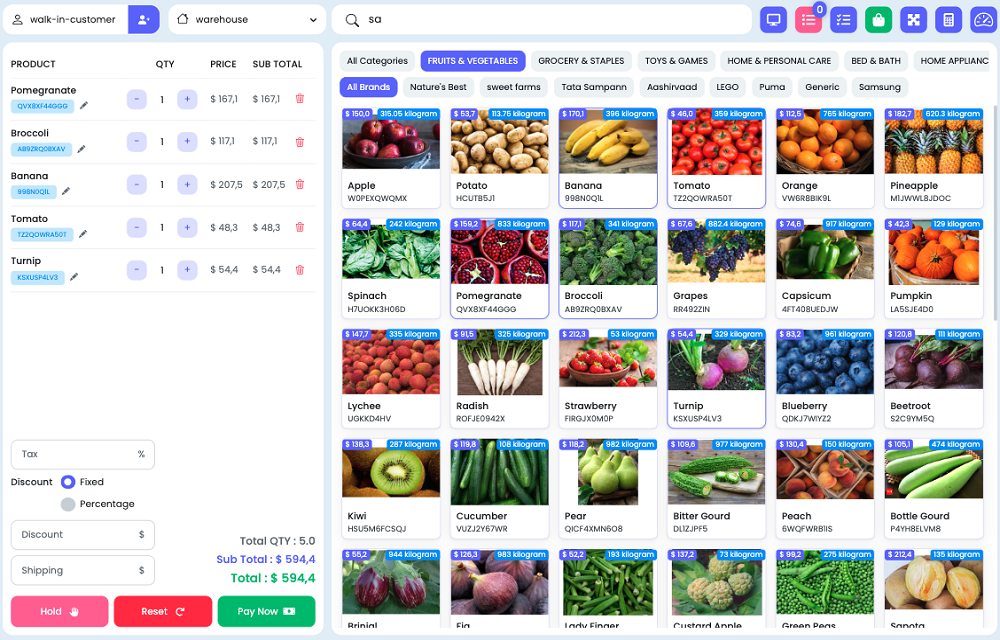Viewport: 1000px width, 640px height.
Task: Open the calculator icon
Action: [948, 19]
